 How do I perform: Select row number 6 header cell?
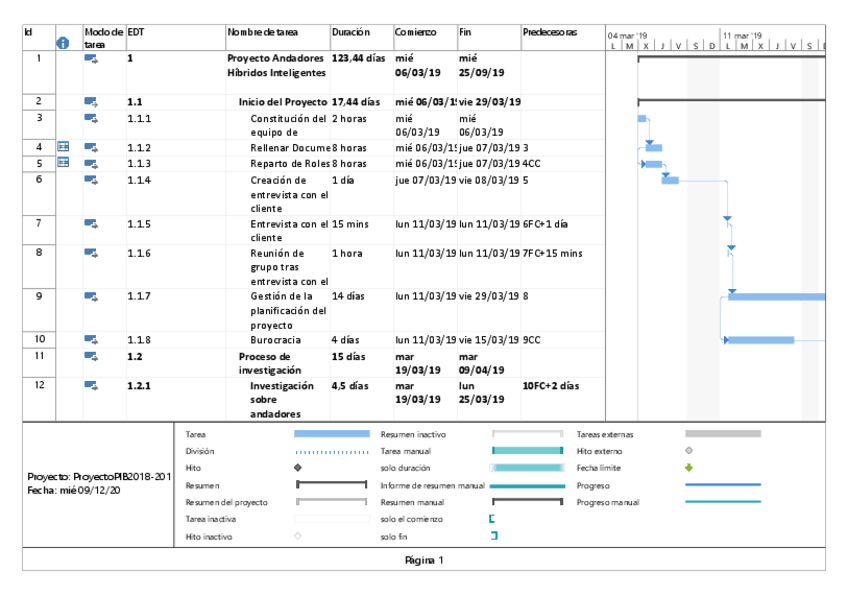pos(38,179)
